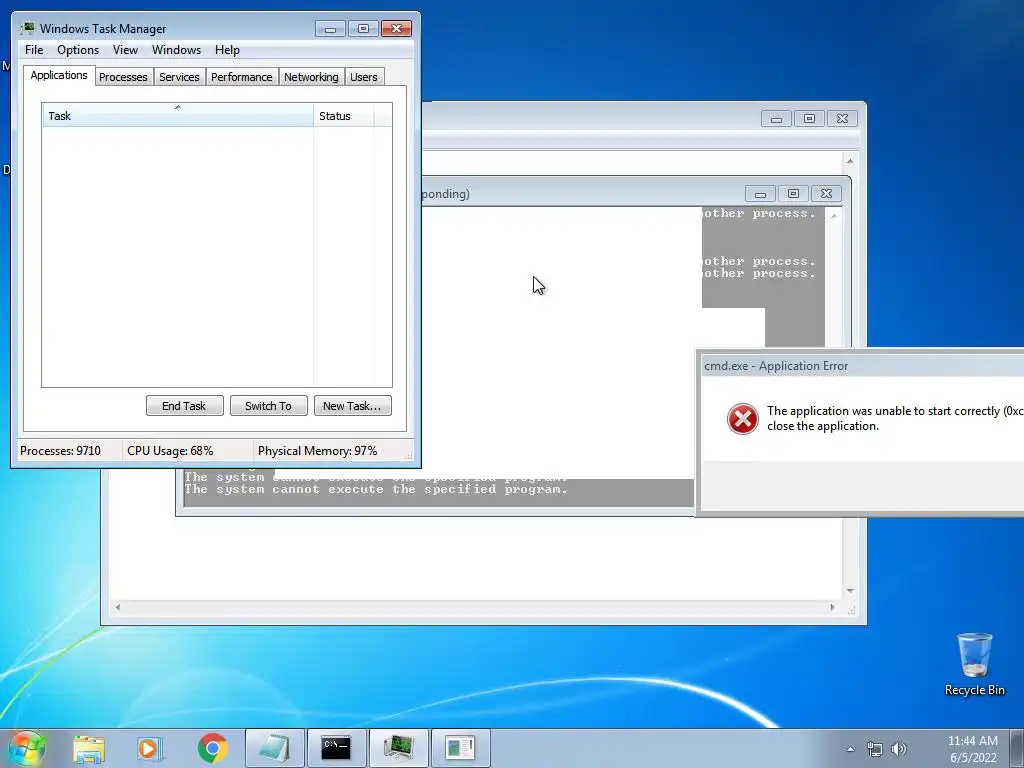Viewport: 1024px width, 768px height.
Task: Switch to the Services tab
Action: pos(179,77)
